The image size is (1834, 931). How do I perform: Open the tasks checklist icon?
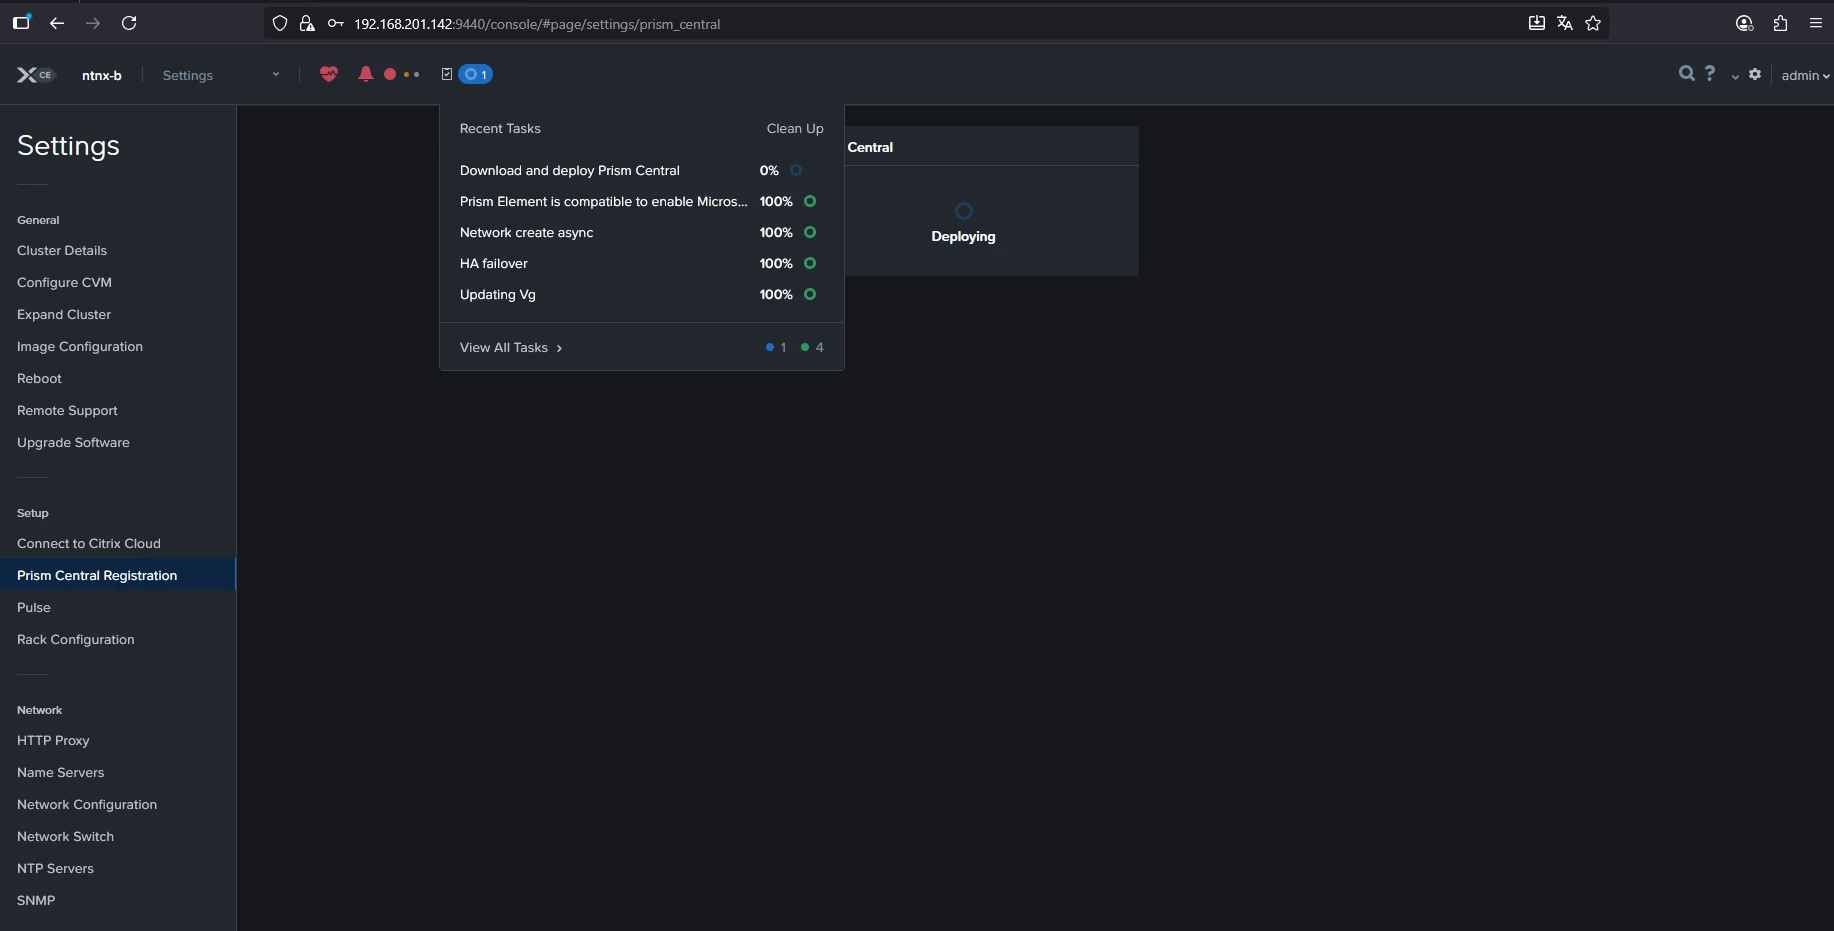[447, 74]
